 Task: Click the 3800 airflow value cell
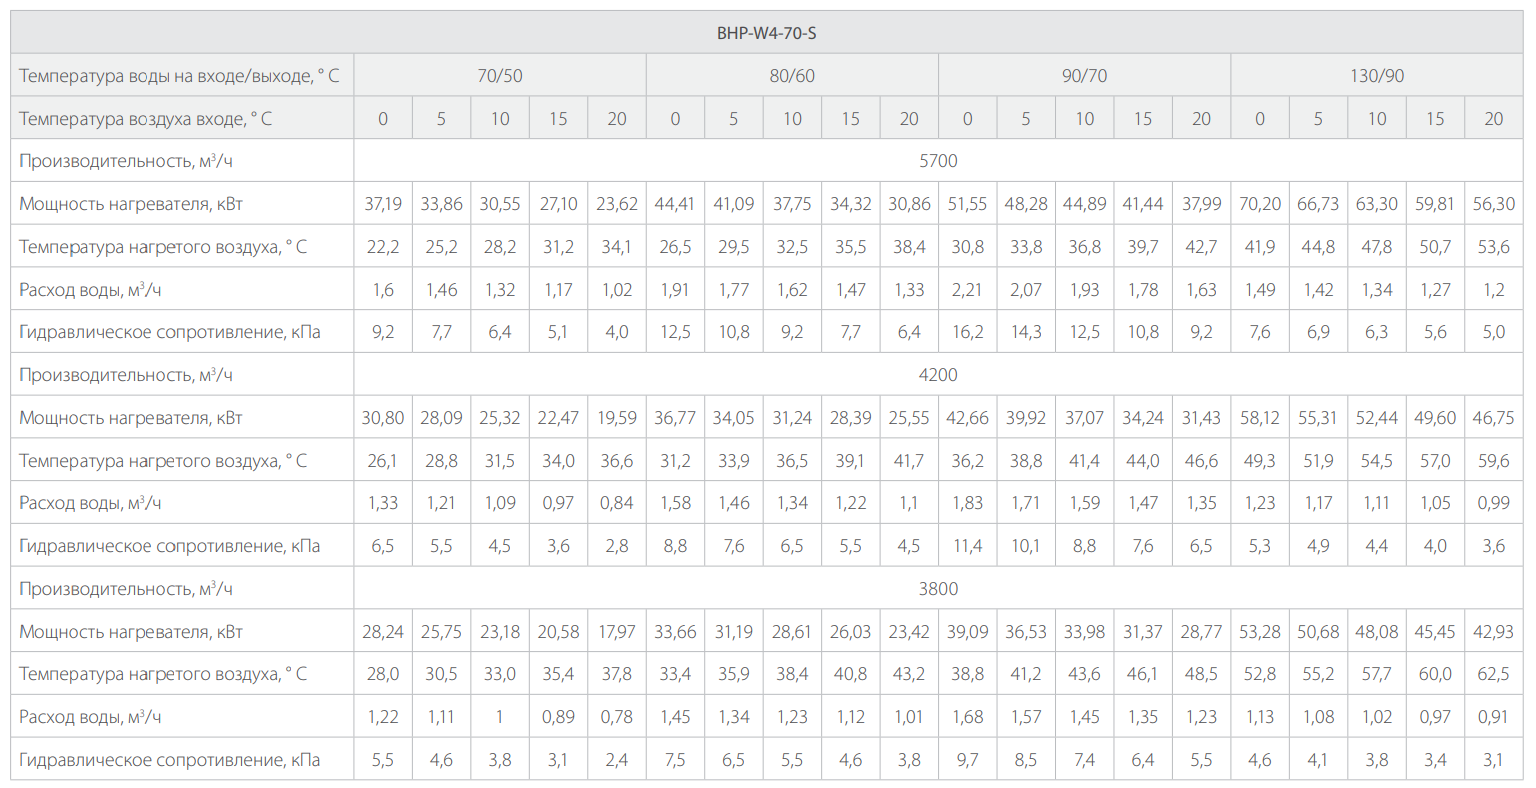click(937, 589)
